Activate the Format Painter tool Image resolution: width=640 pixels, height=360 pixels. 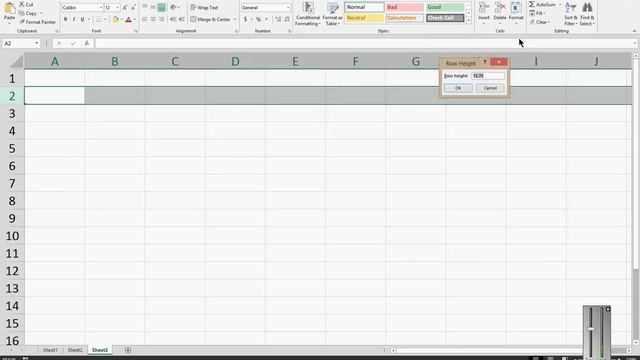point(38,22)
